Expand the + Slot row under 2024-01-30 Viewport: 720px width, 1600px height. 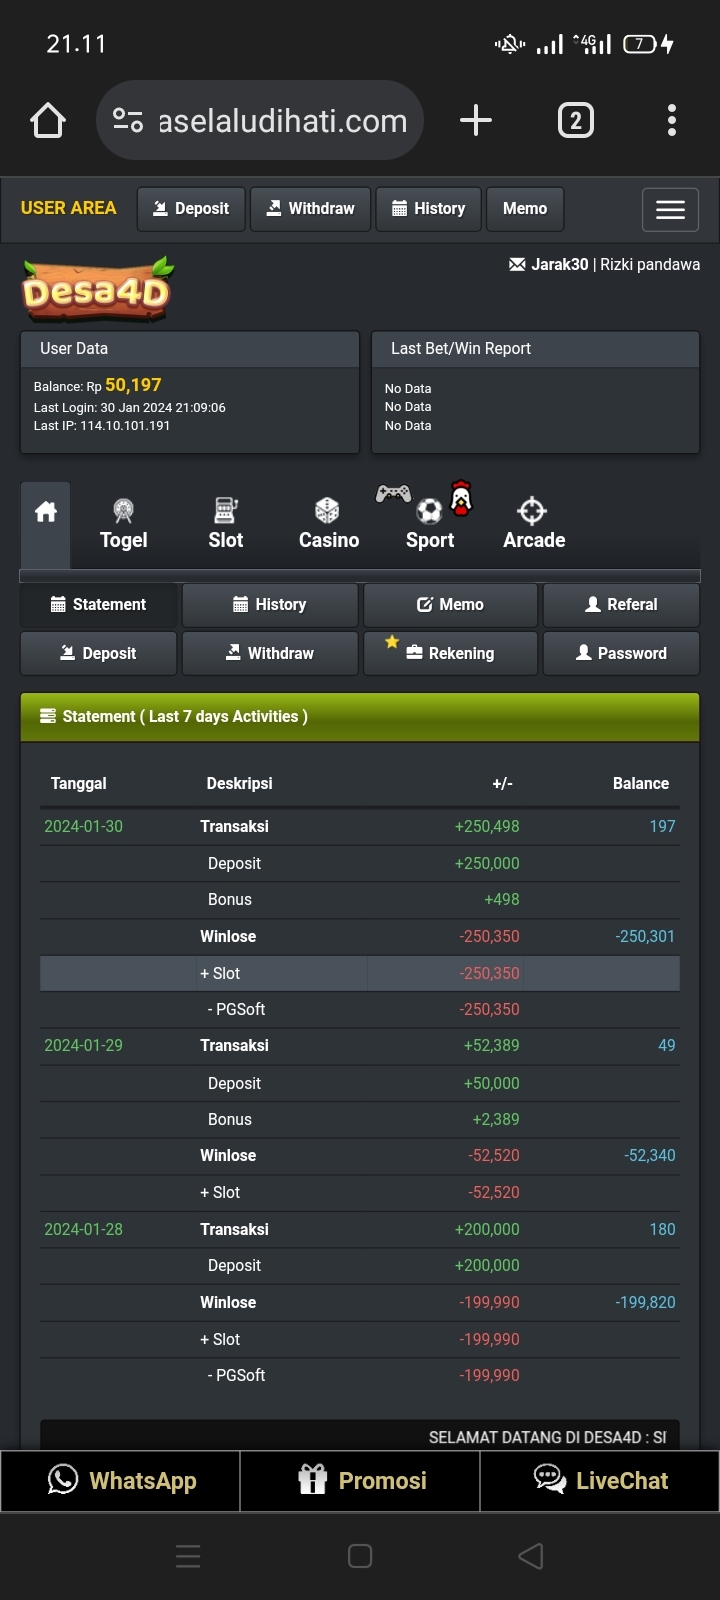pyautogui.click(x=220, y=973)
